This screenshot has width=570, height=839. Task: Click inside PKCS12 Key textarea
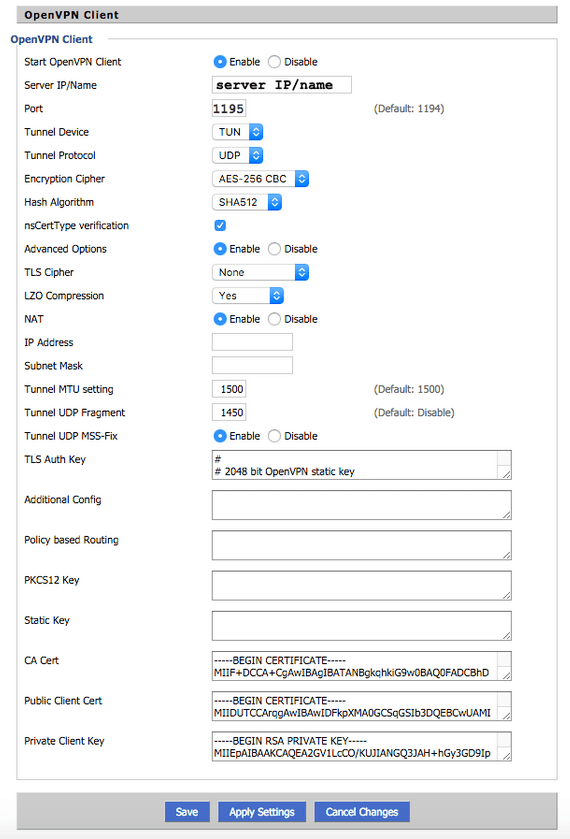[x=362, y=586]
